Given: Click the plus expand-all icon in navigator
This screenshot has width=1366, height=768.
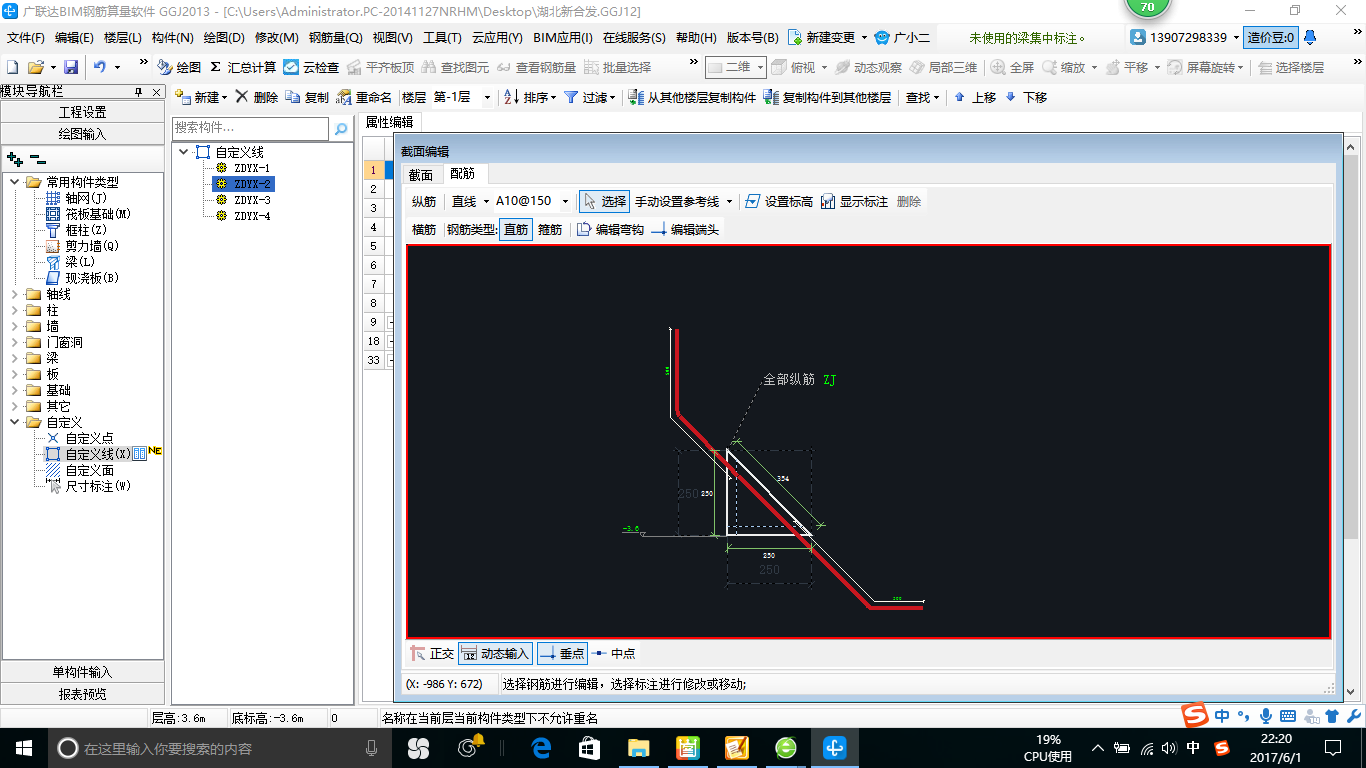Looking at the screenshot, I should click(15, 158).
